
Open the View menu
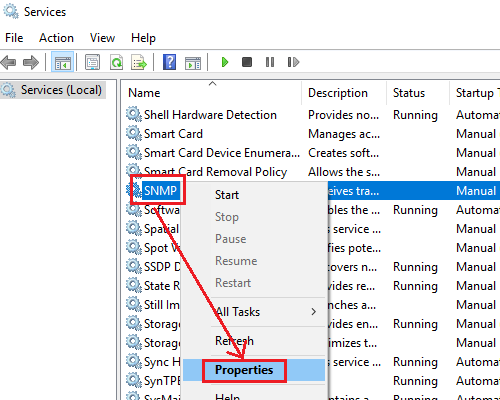pos(102,38)
